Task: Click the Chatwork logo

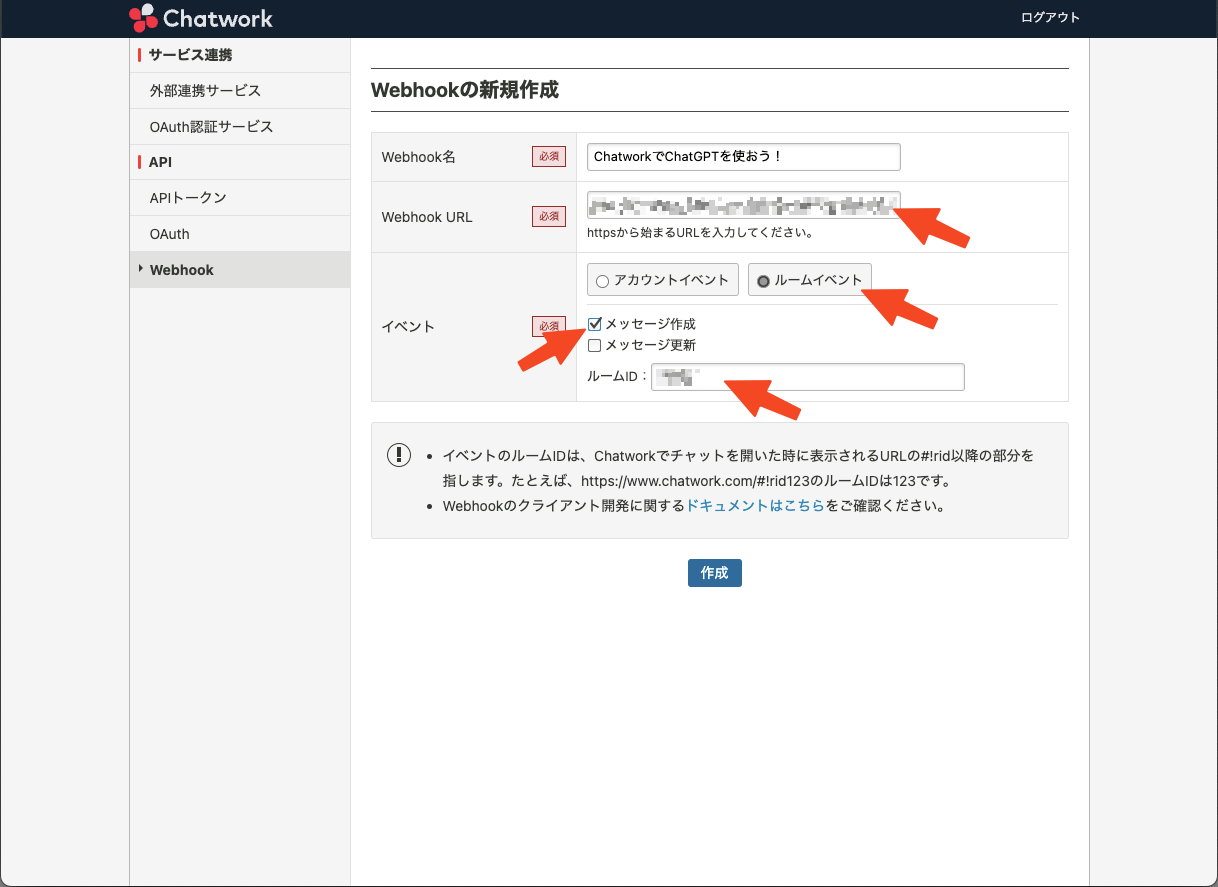Action: tap(201, 18)
